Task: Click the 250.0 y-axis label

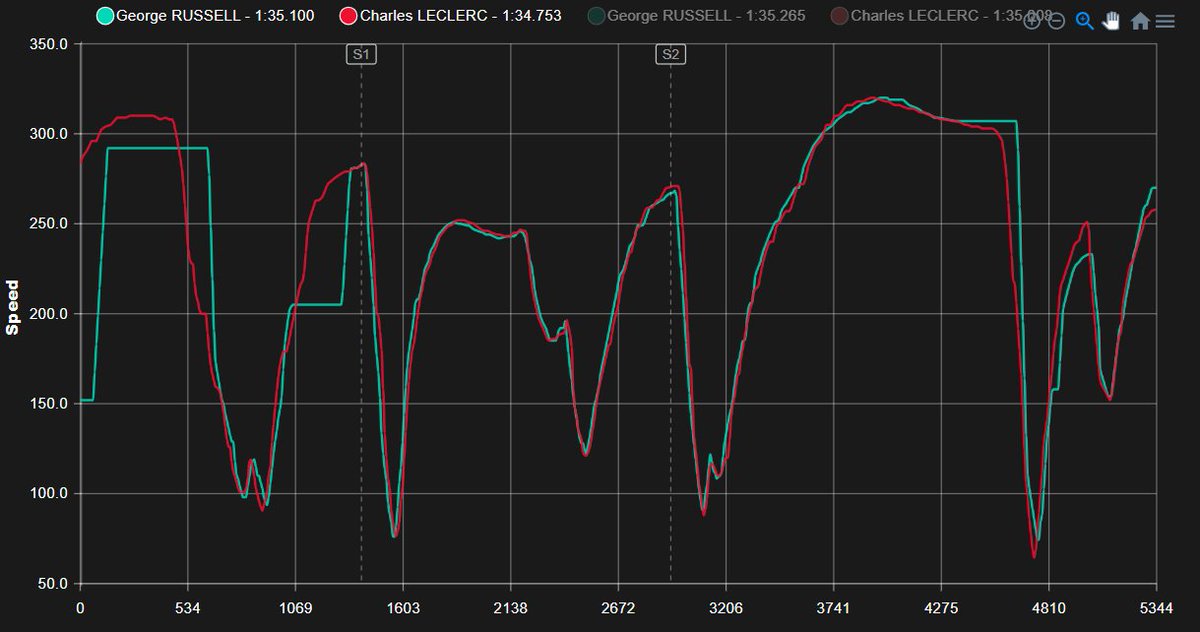Action: point(48,224)
